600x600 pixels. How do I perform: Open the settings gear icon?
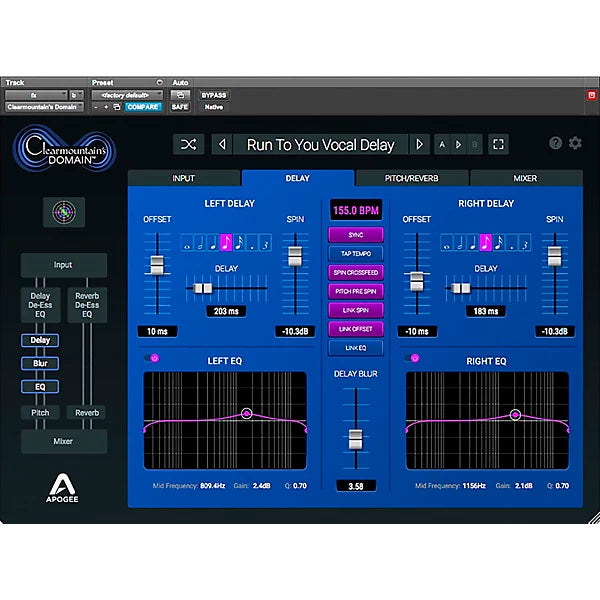click(575, 143)
